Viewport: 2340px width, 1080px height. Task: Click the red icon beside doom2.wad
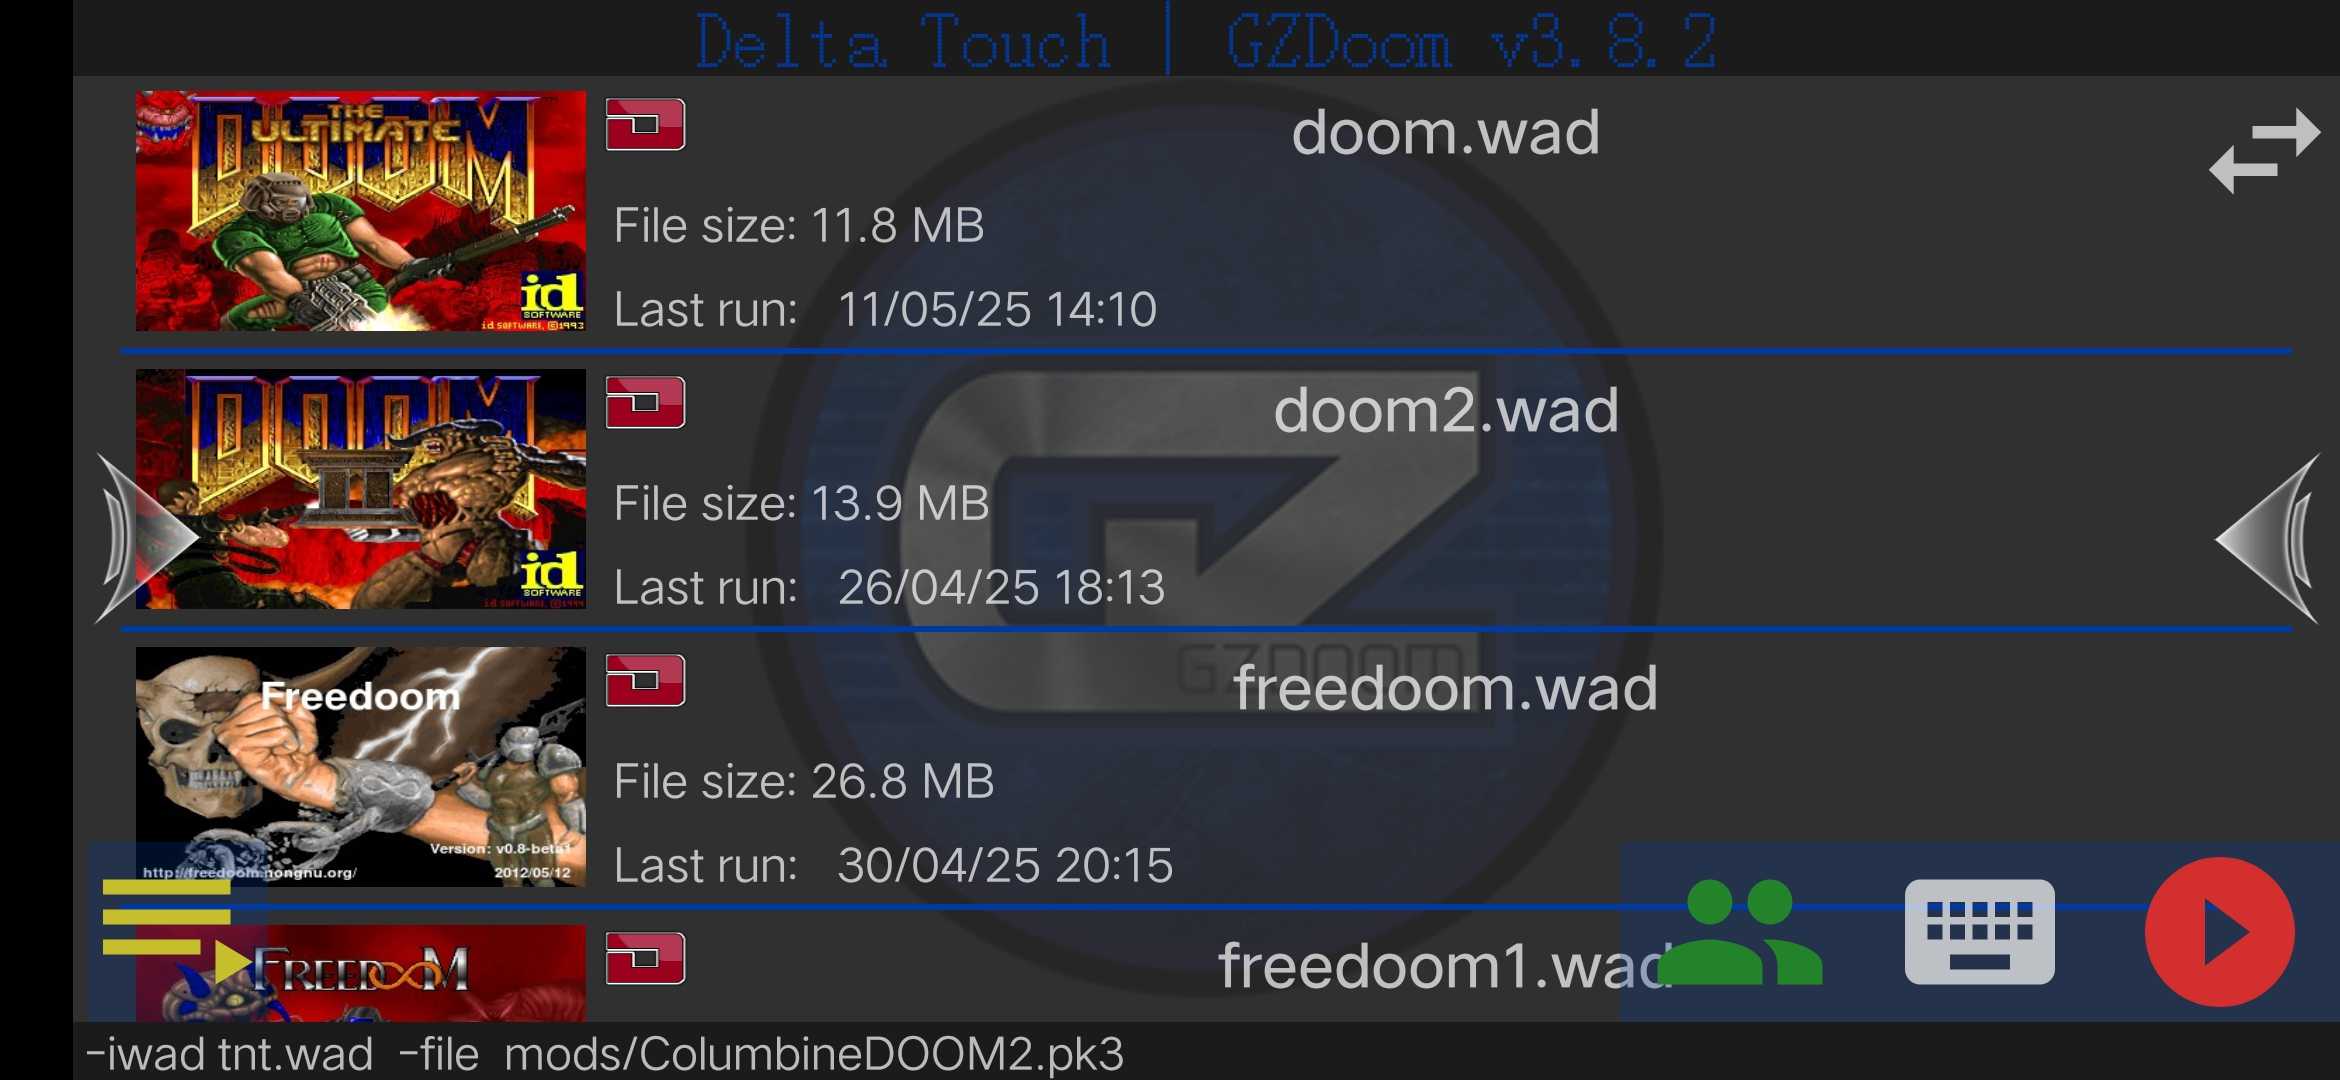tap(645, 403)
